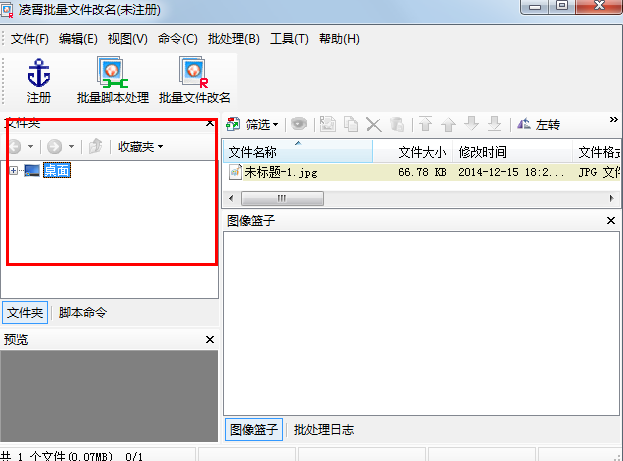
Task: Close the 图像篮子 panel
Action: click(611, 220)
